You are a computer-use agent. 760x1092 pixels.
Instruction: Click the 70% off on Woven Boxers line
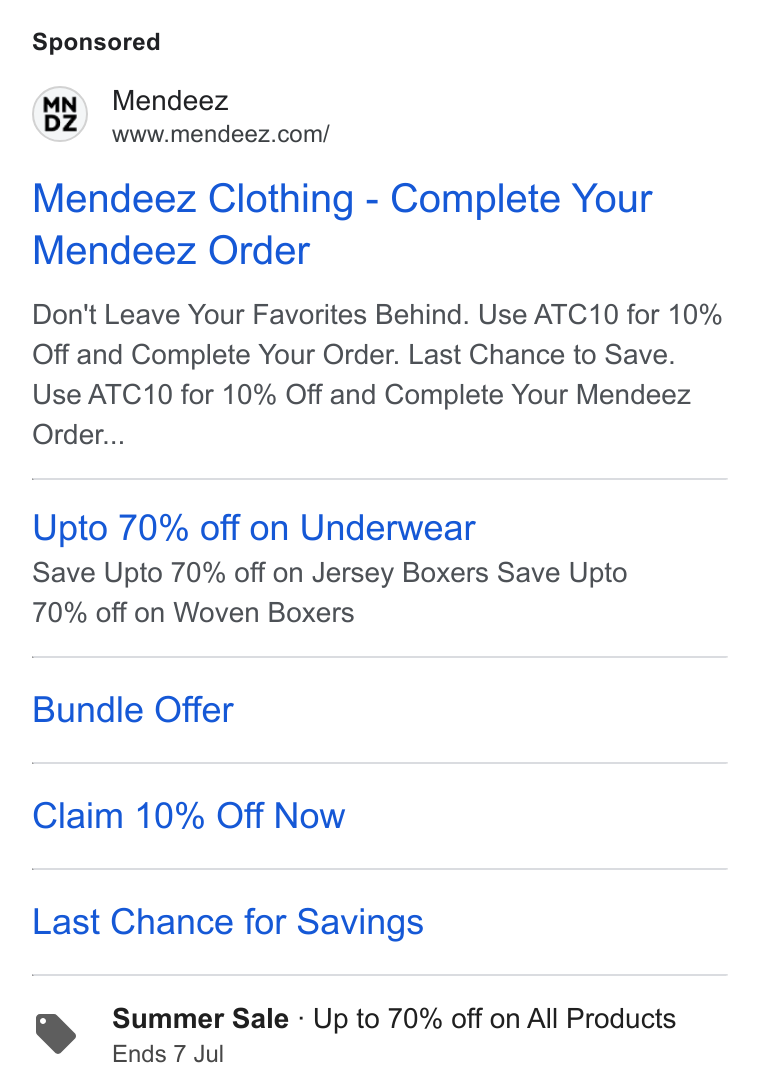193,613
